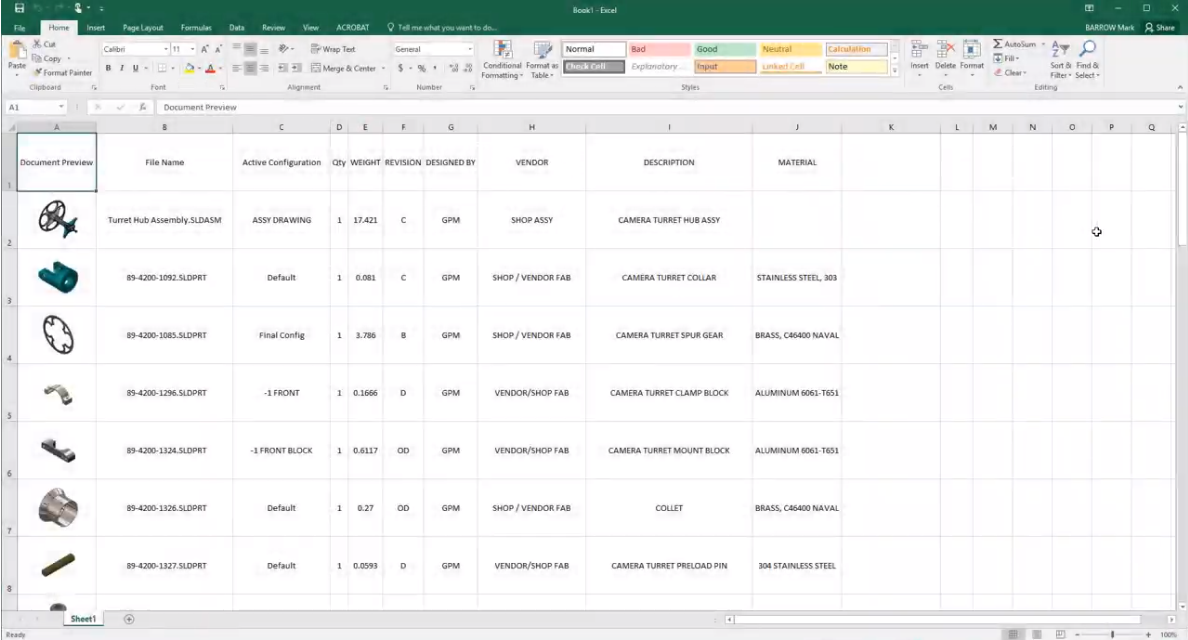Viewport: 1188px width, 640px height.
Task: Click the Save icon in quick access toolbar
Action: click(19, 8)
